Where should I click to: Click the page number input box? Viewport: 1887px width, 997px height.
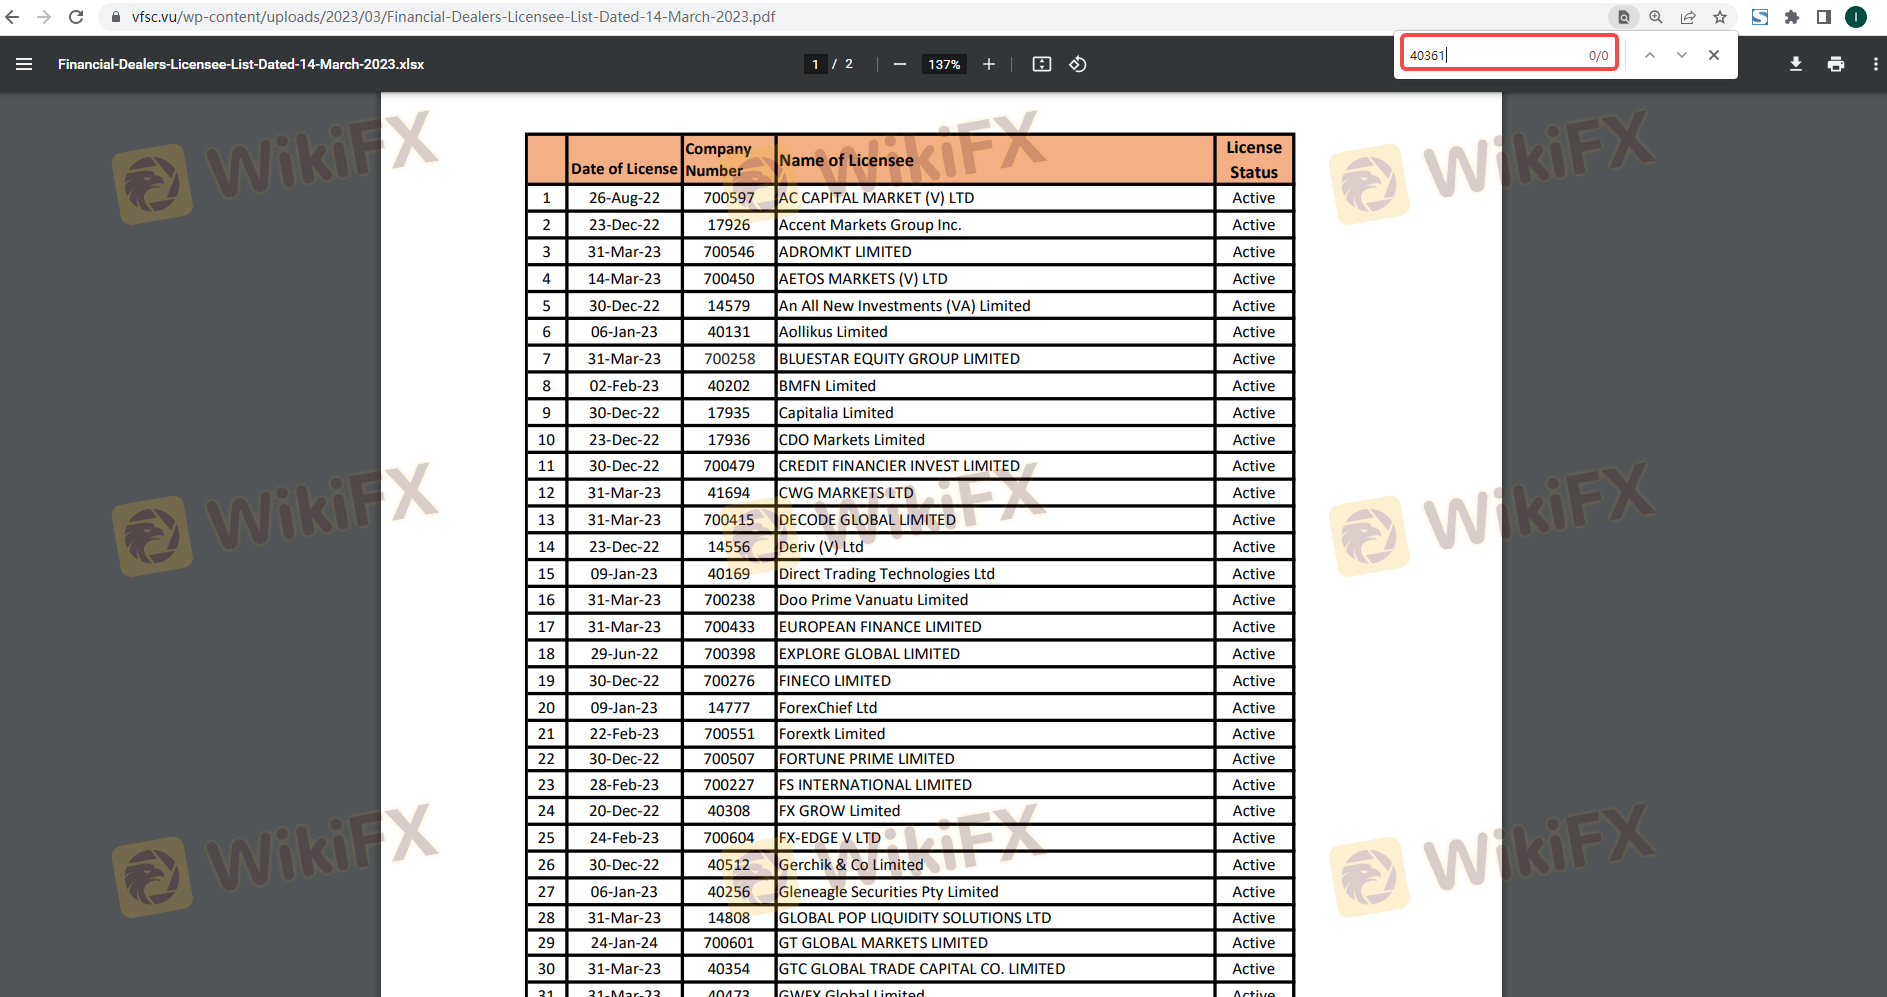[x=815, y=64]
